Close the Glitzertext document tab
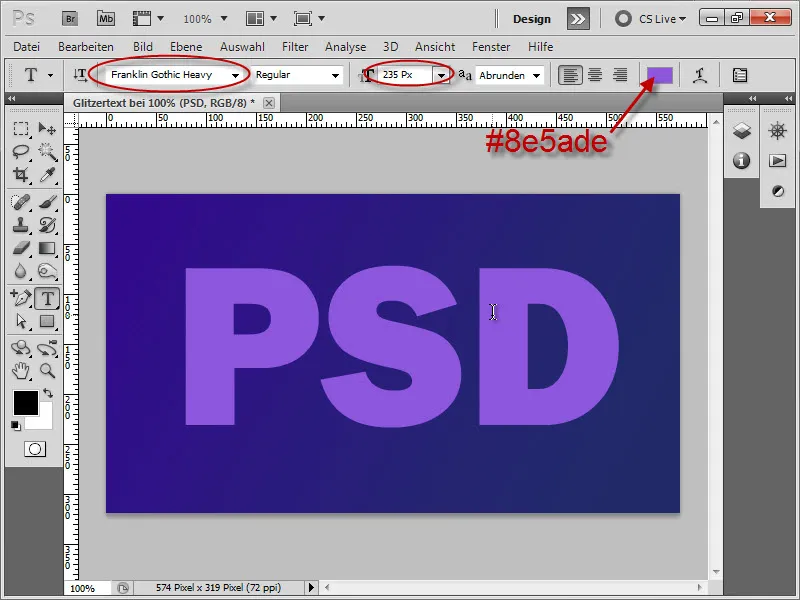 pos(269,103)
